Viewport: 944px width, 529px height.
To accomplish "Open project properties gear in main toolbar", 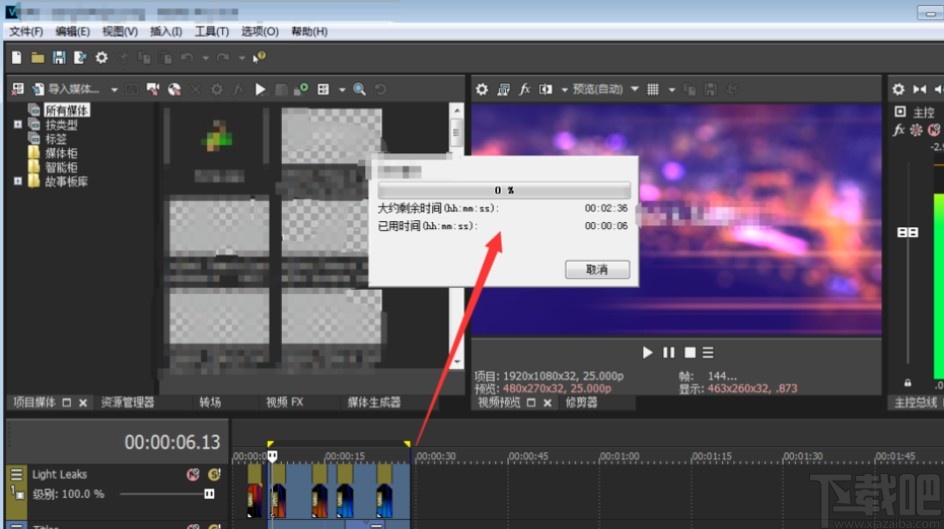I will tap(101, 57).
